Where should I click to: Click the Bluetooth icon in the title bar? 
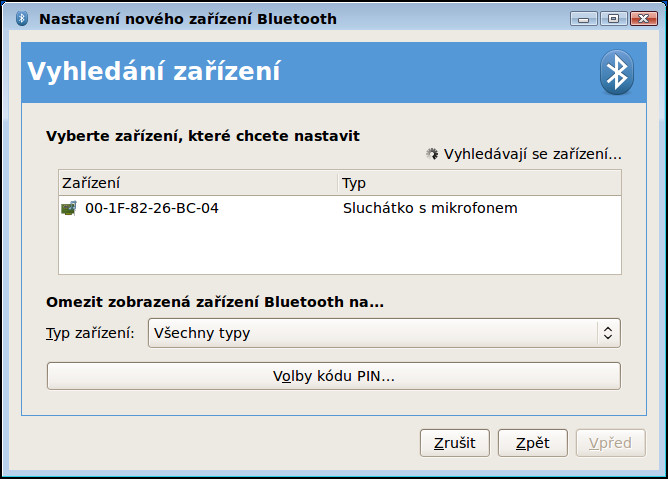(x=22, y=18)
